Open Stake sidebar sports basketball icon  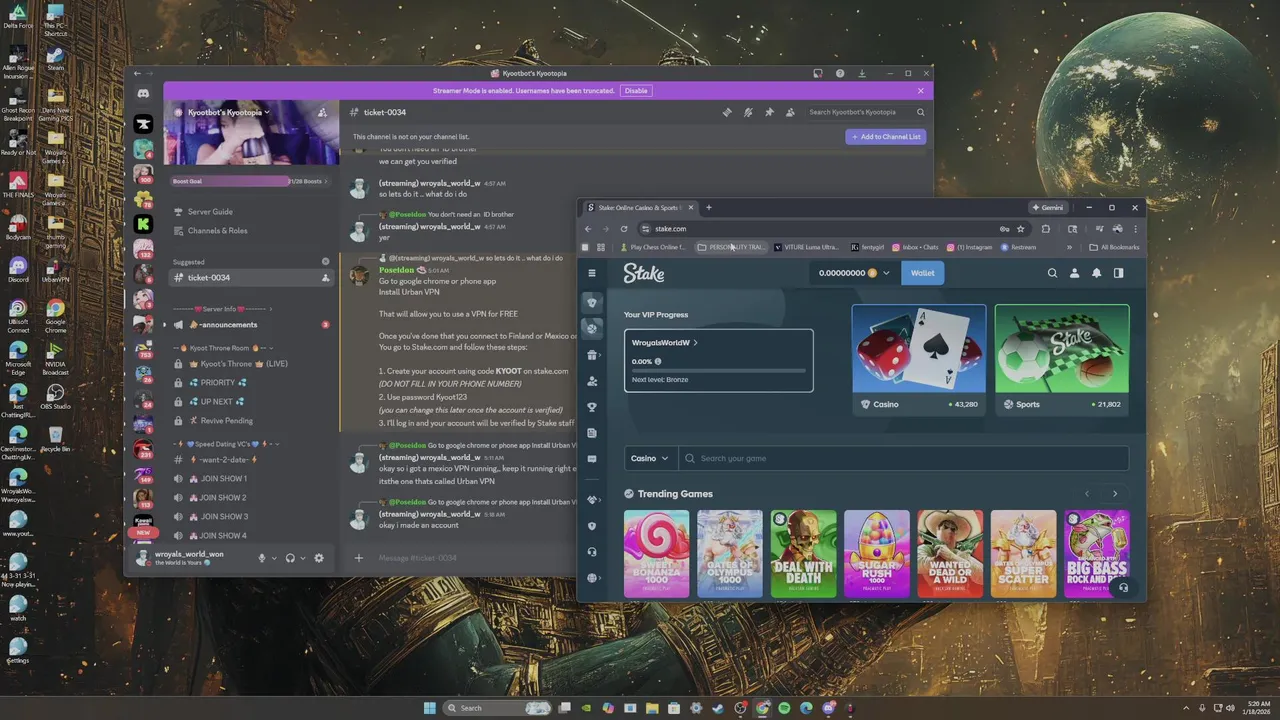[x=592, y=328]
